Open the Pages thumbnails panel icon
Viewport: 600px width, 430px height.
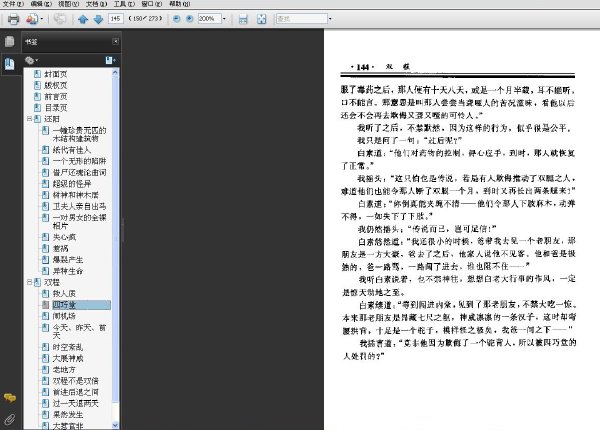[x=10, y=41]
